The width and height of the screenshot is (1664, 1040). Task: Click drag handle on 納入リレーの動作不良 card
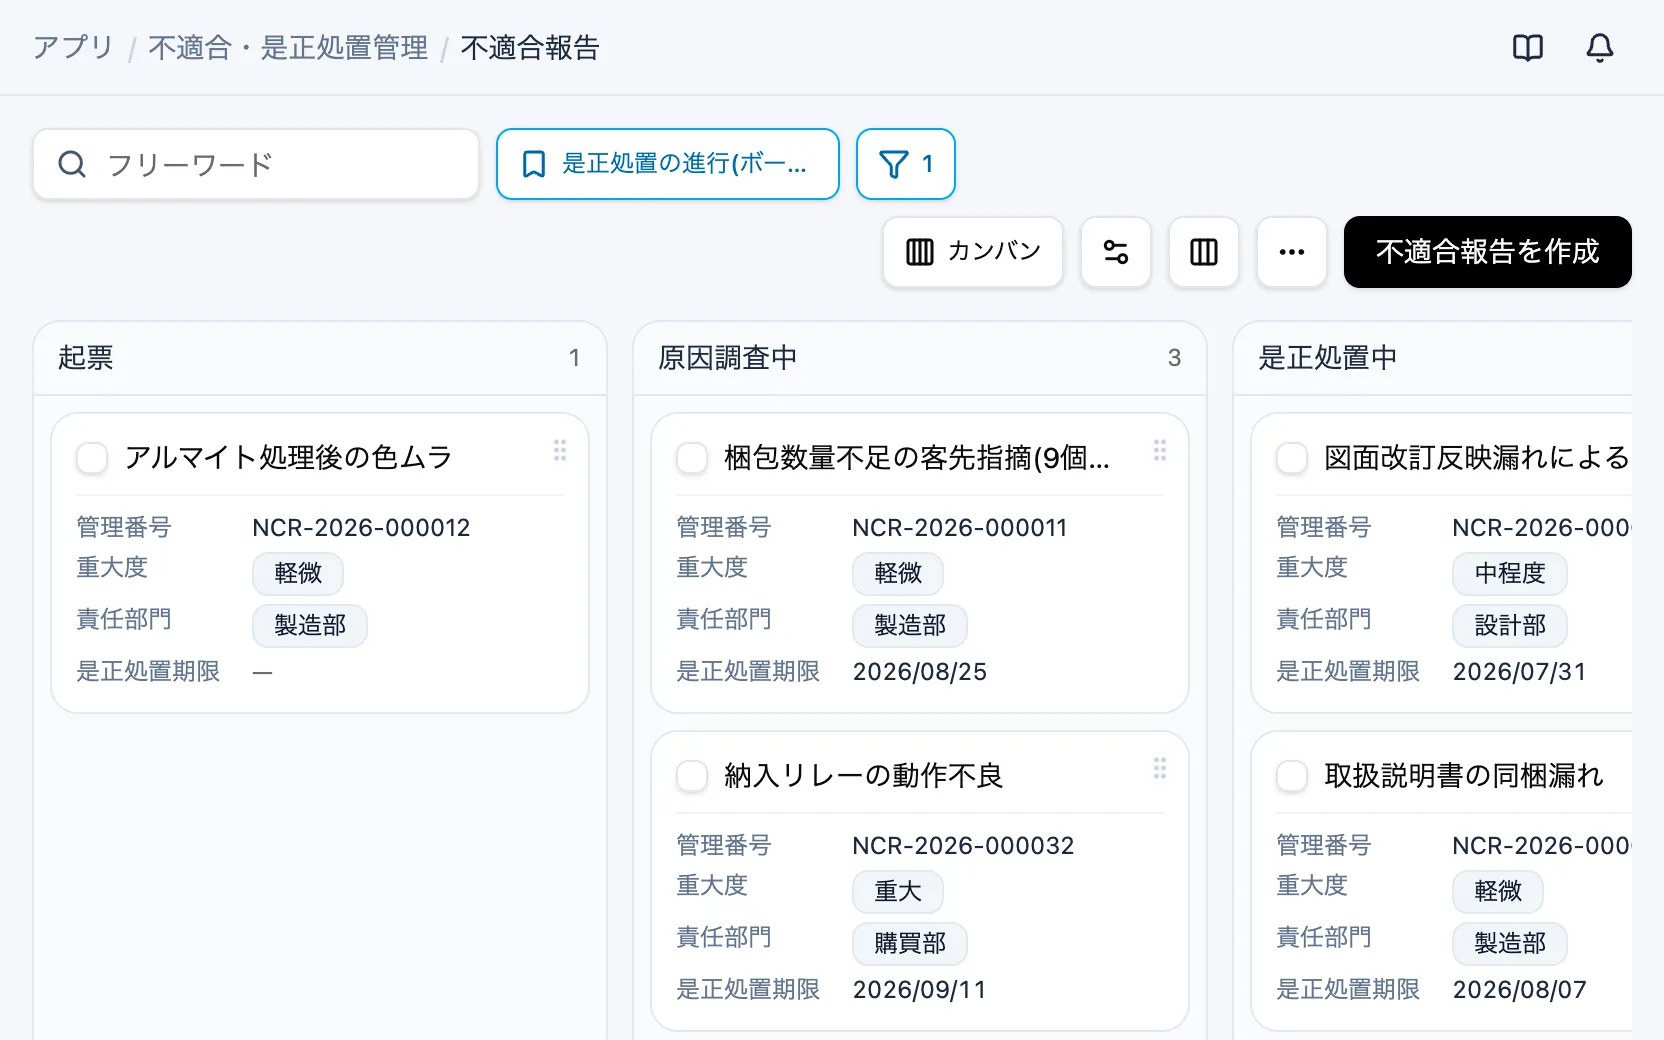pos(1160,768)
